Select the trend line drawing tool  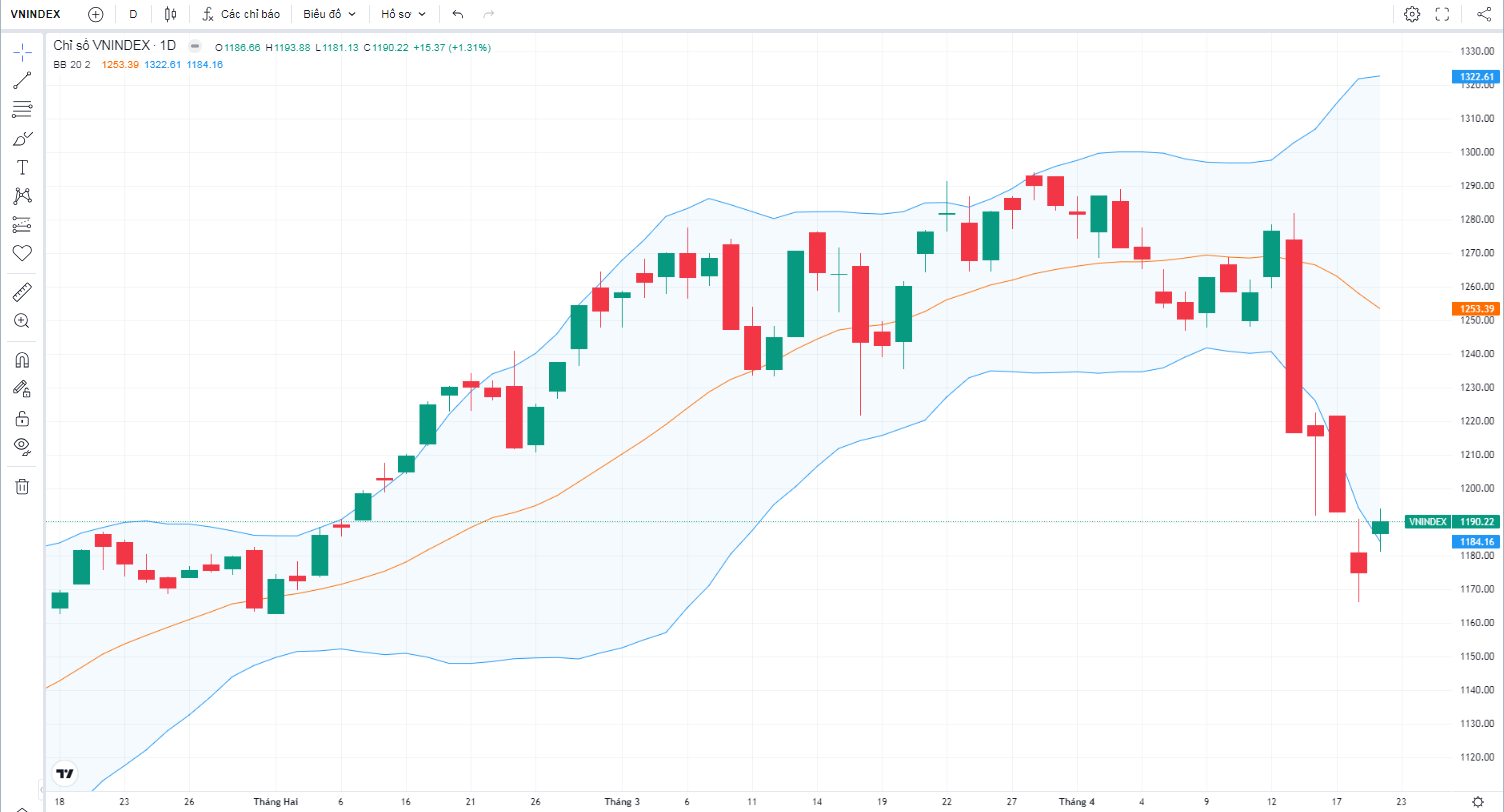[22, 80]
